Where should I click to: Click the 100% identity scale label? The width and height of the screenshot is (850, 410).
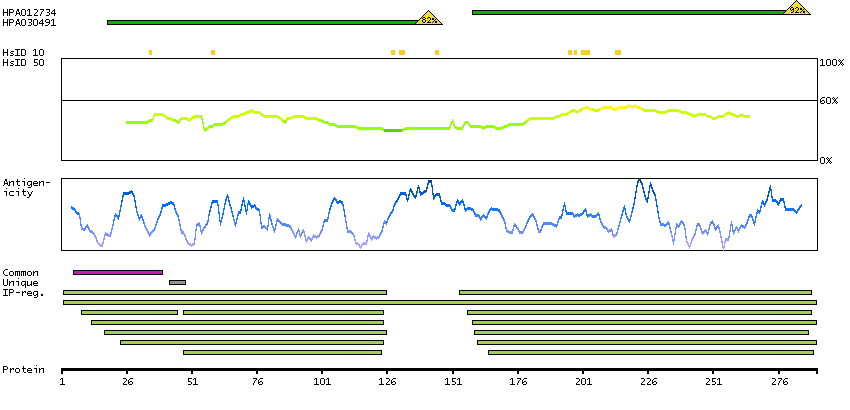(x=831, y=62)
